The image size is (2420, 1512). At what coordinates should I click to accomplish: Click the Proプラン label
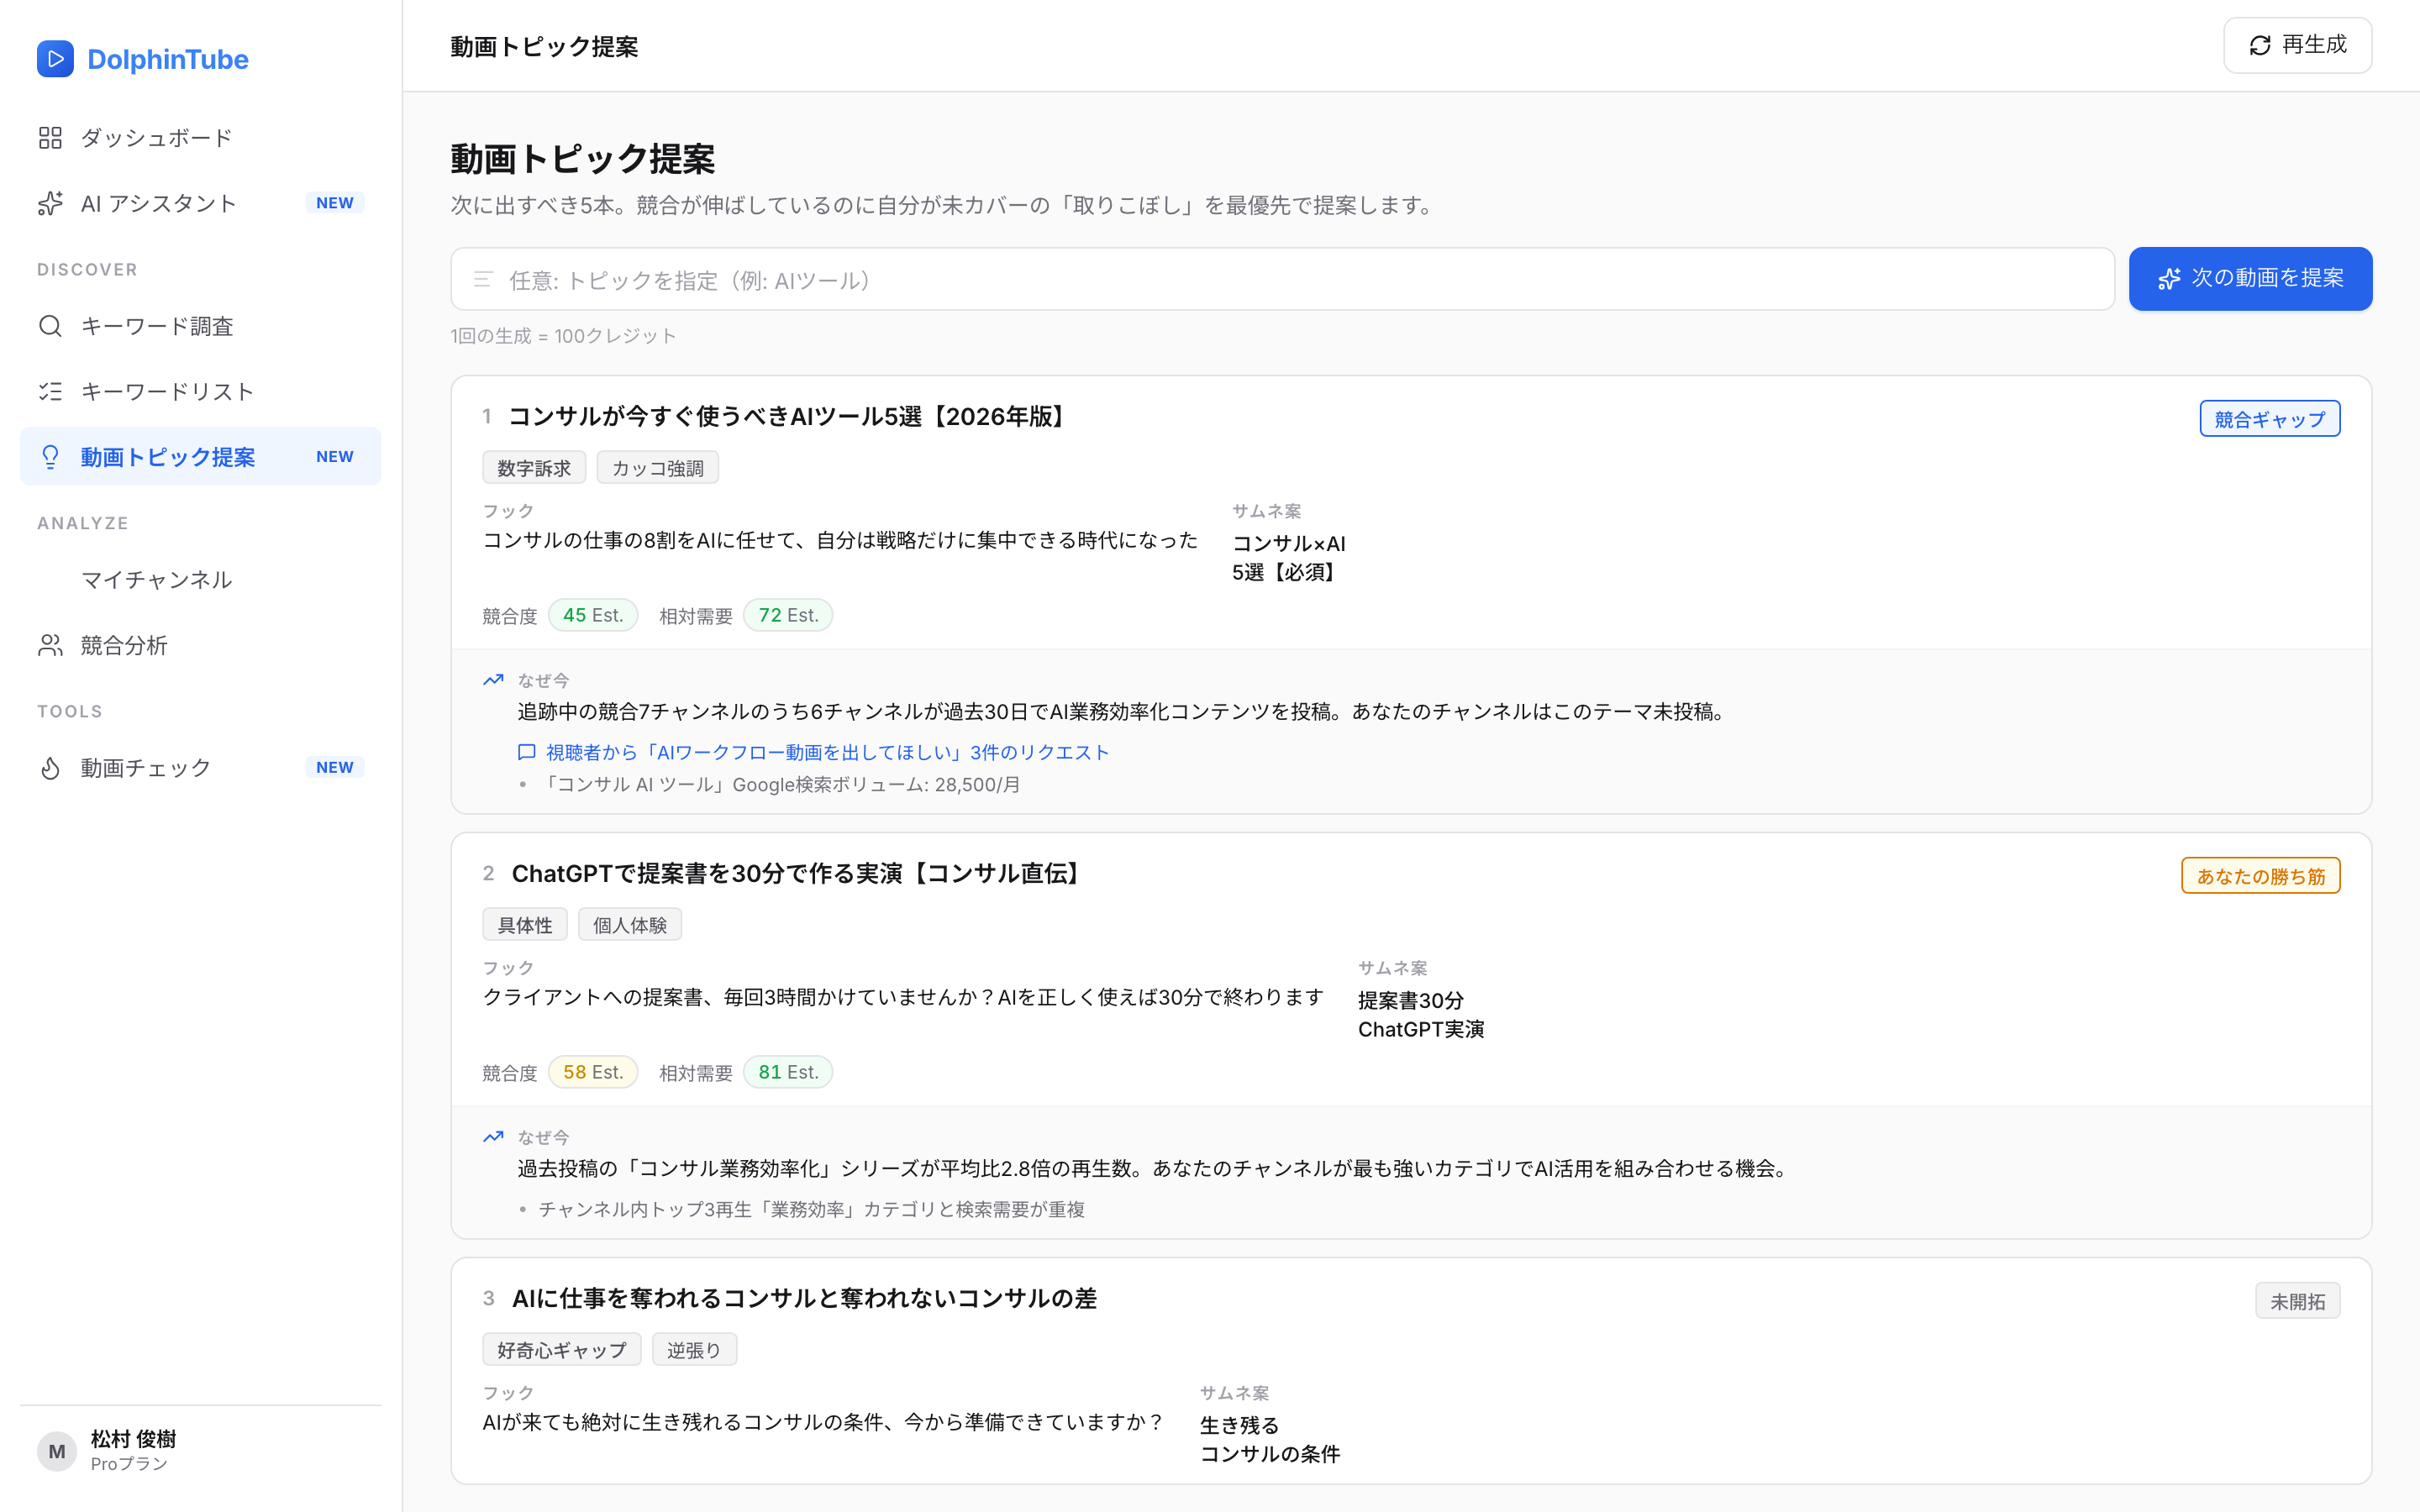pyautogui.click(x=129, y=1464)
